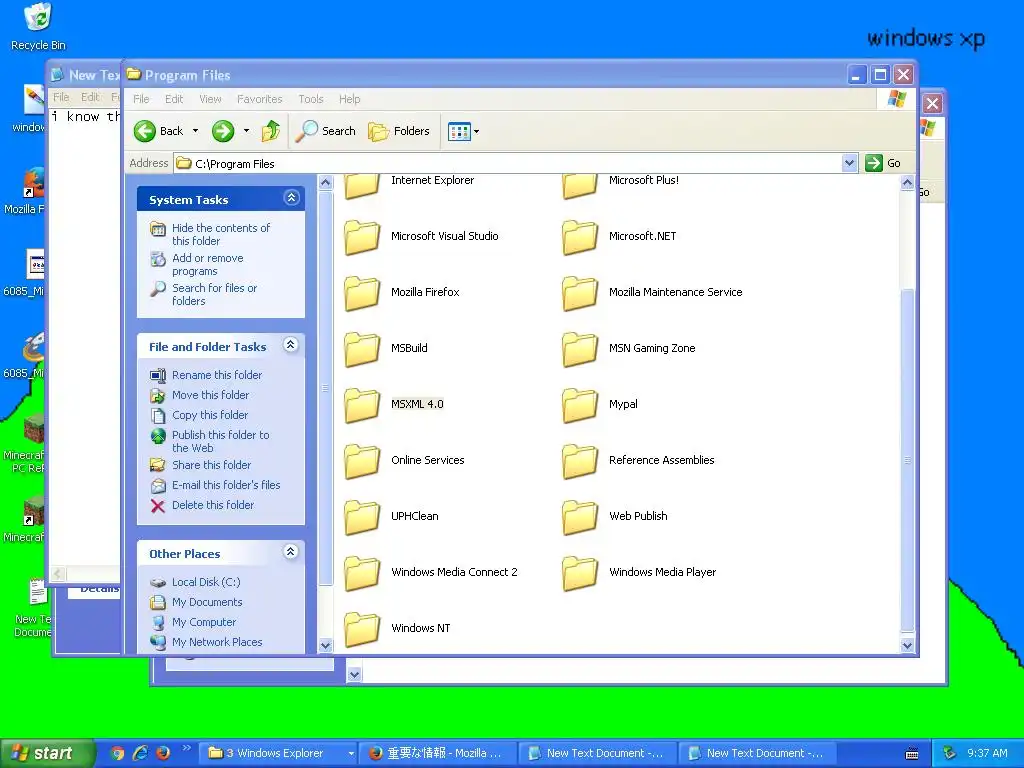This screenshot has width=1024, height=768.
Task: Open the View menu
Action: [x=210, y=99]
